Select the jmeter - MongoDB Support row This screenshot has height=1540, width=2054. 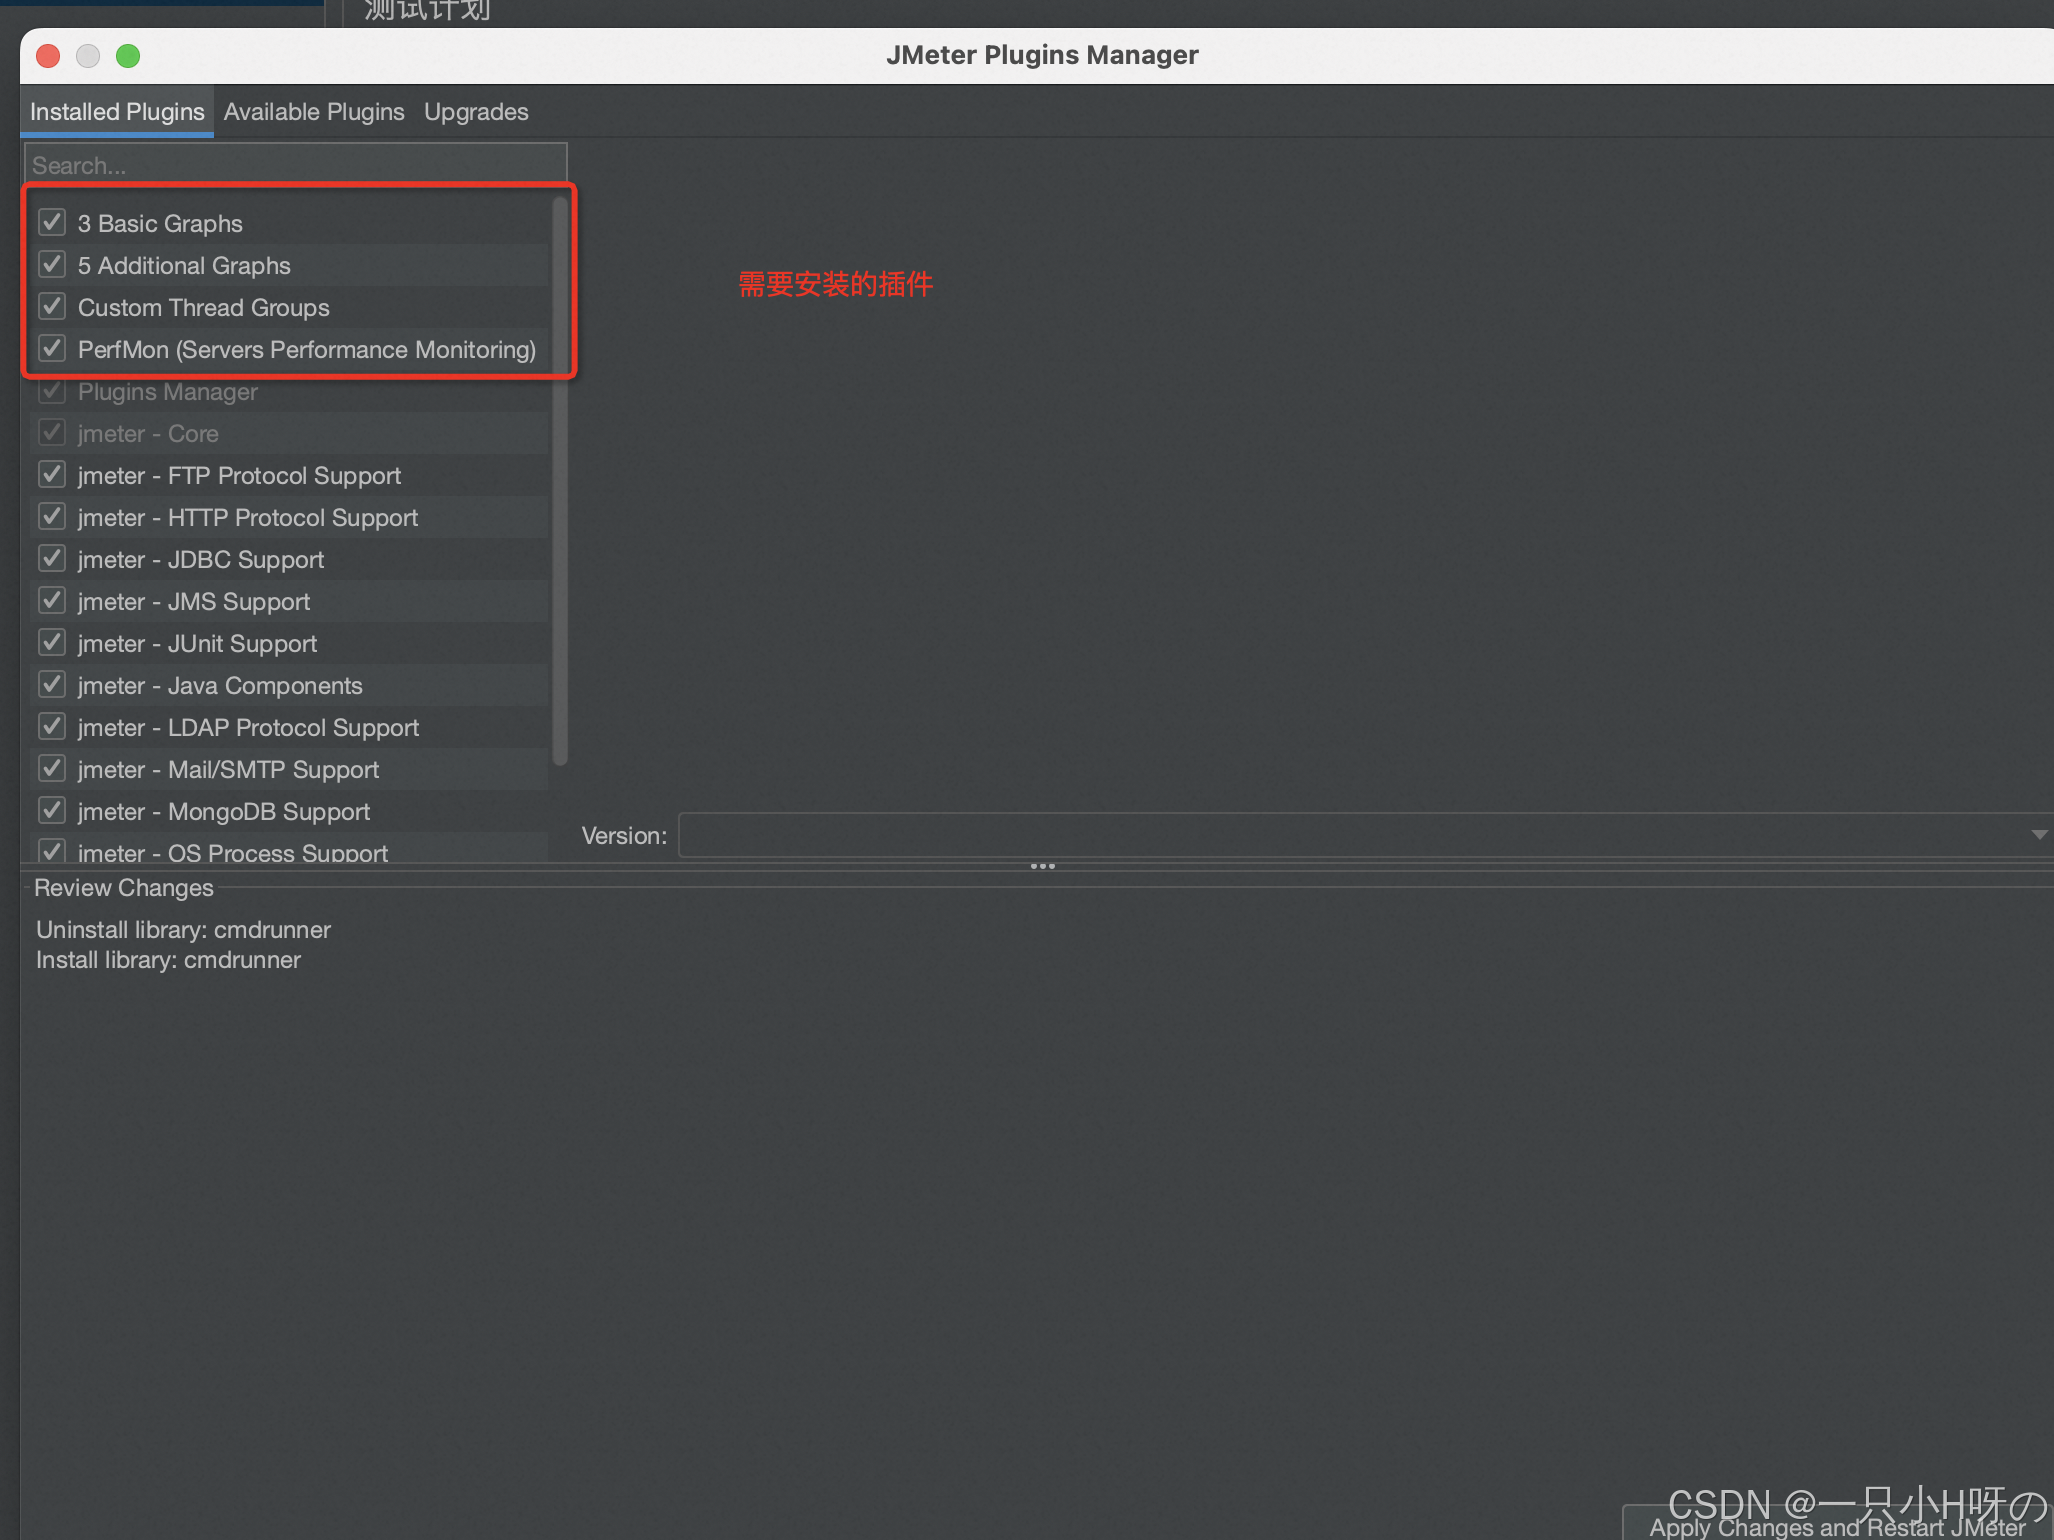[290, 811]
